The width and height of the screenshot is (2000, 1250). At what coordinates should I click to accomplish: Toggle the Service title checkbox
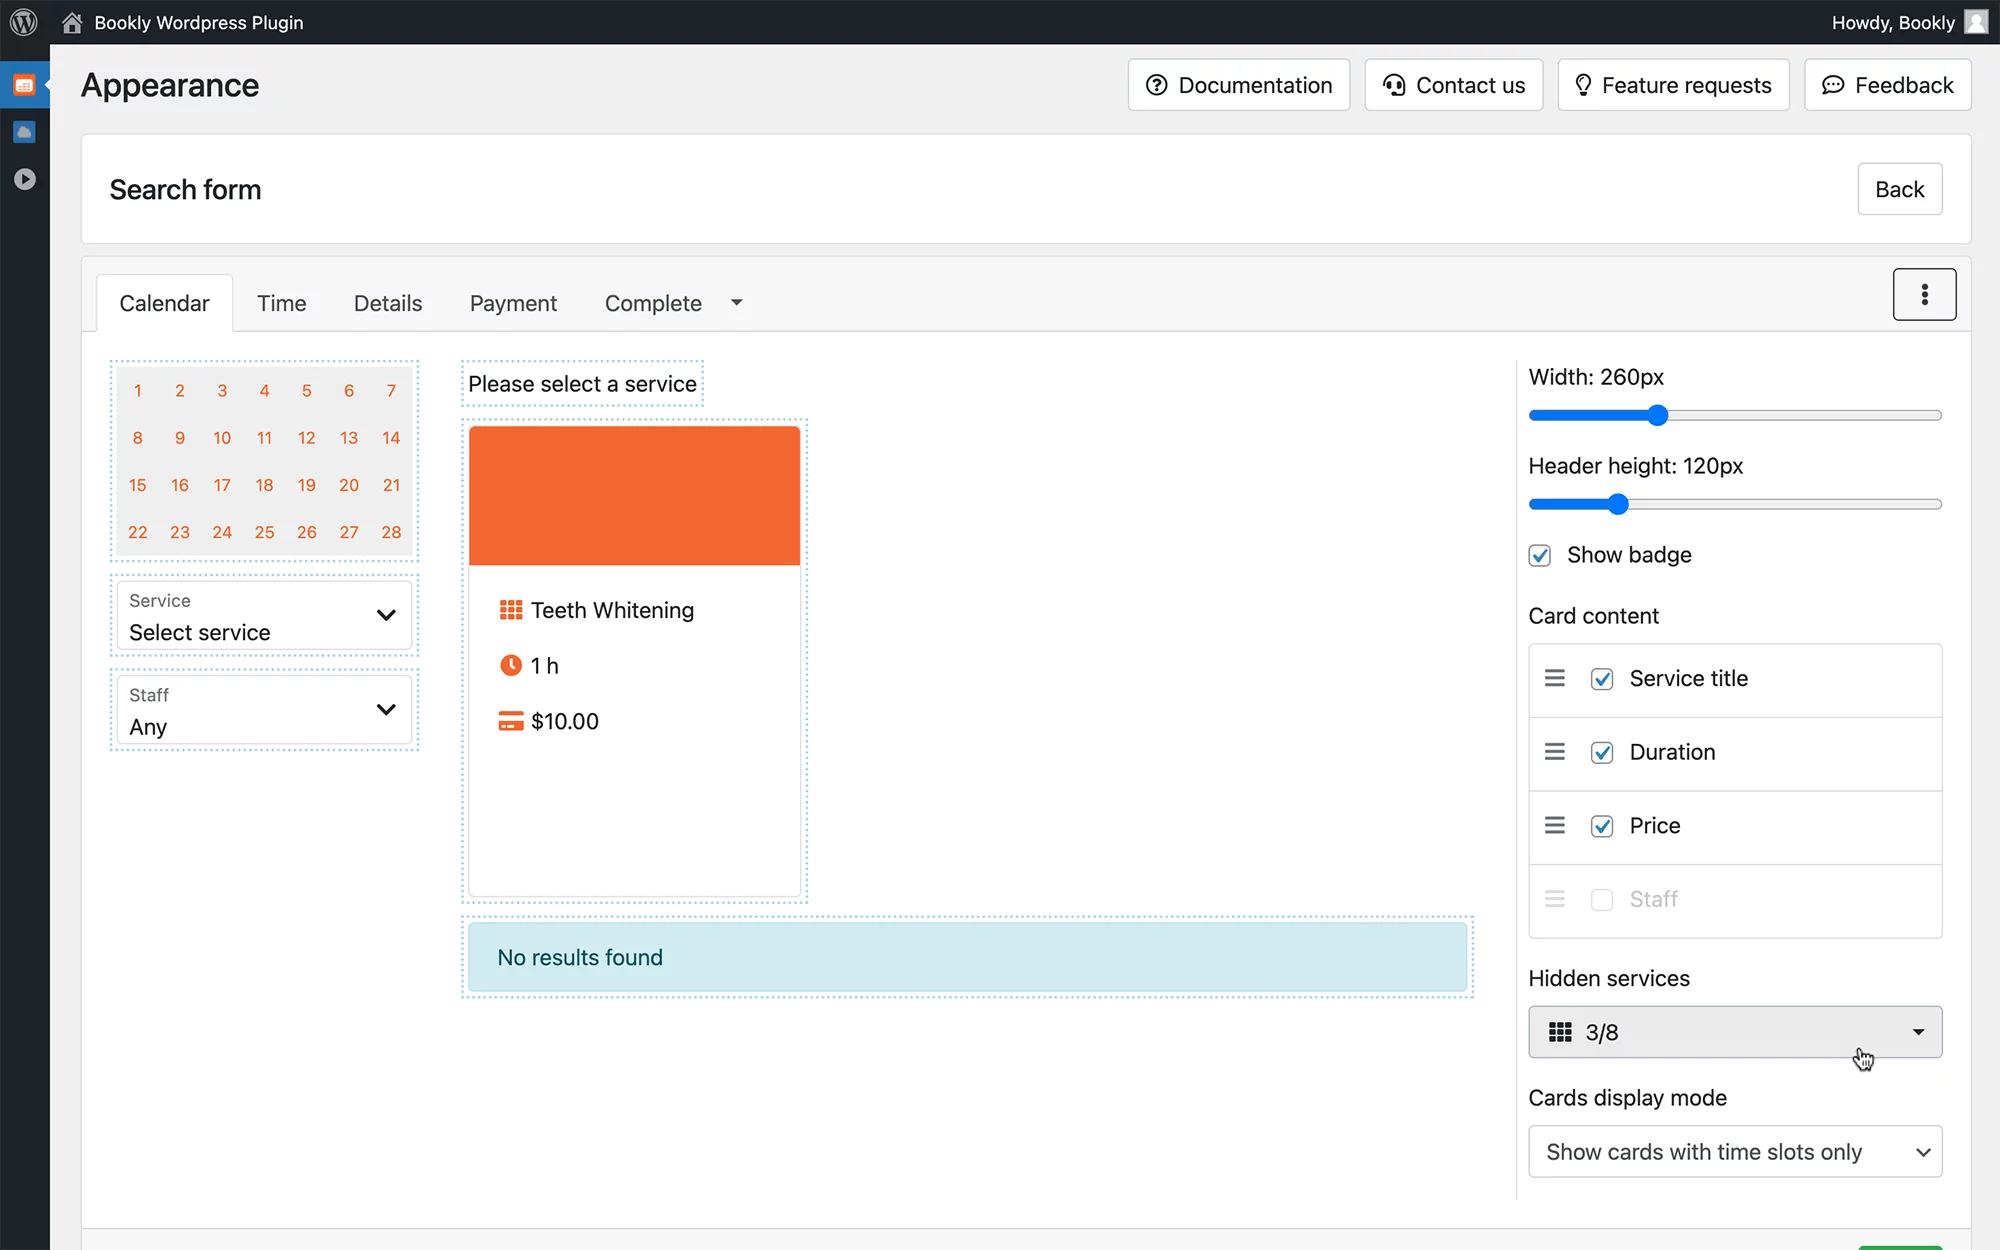coord(1602,679)
